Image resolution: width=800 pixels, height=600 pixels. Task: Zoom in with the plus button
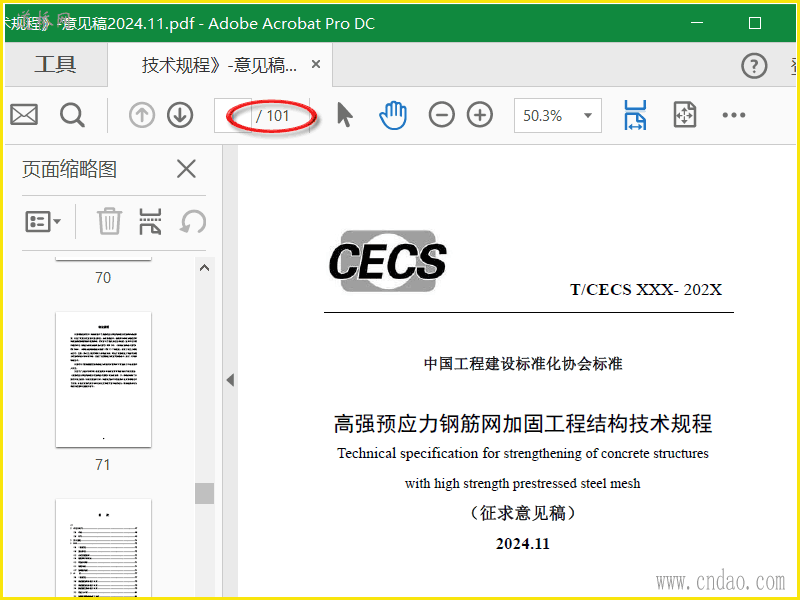point(480,115)
